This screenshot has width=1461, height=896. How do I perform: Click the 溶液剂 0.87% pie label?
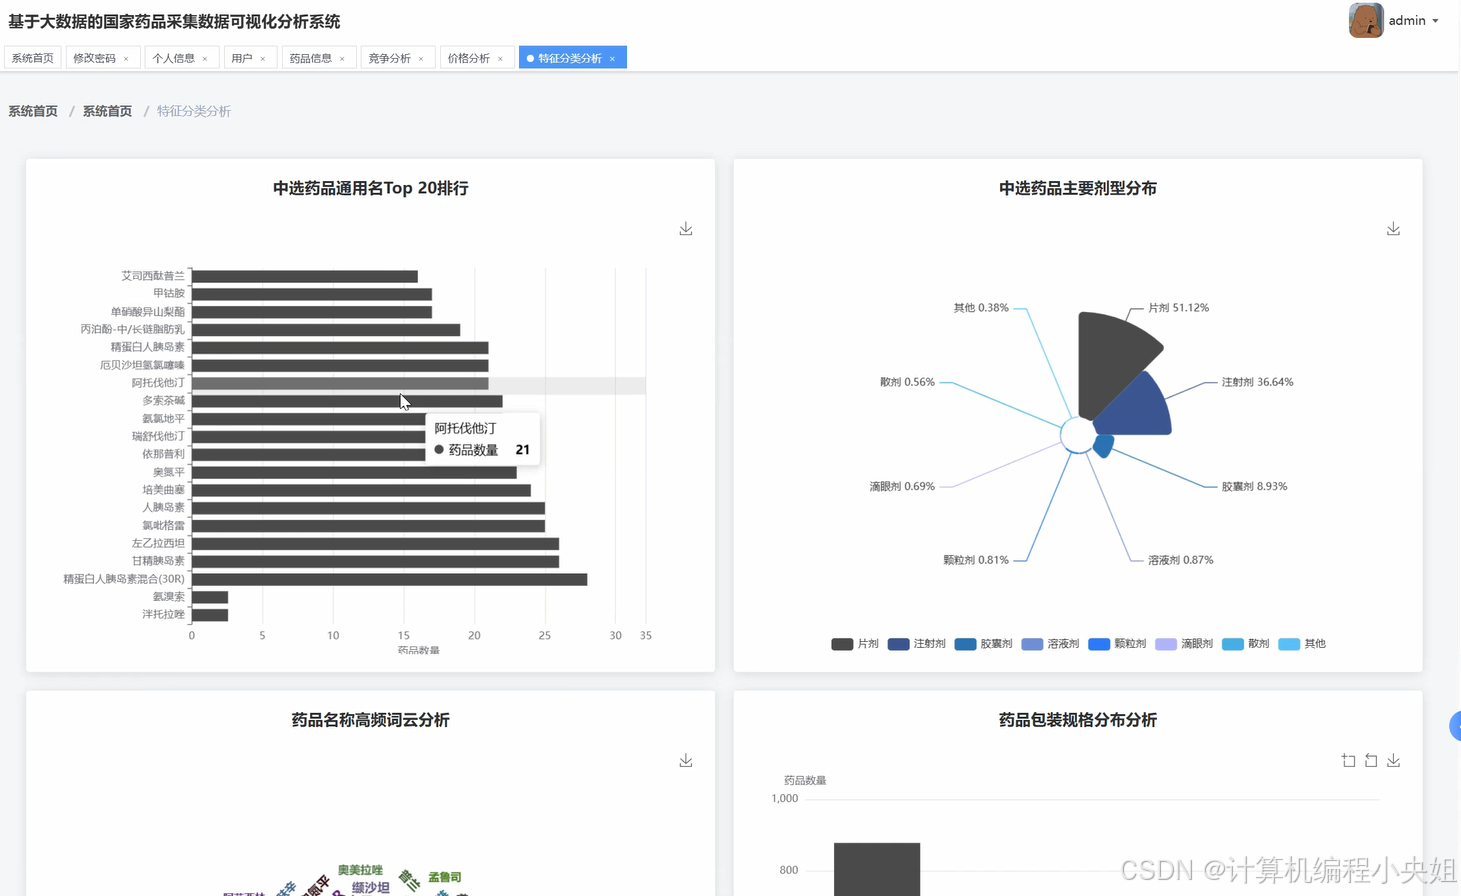coord(1181,560)
